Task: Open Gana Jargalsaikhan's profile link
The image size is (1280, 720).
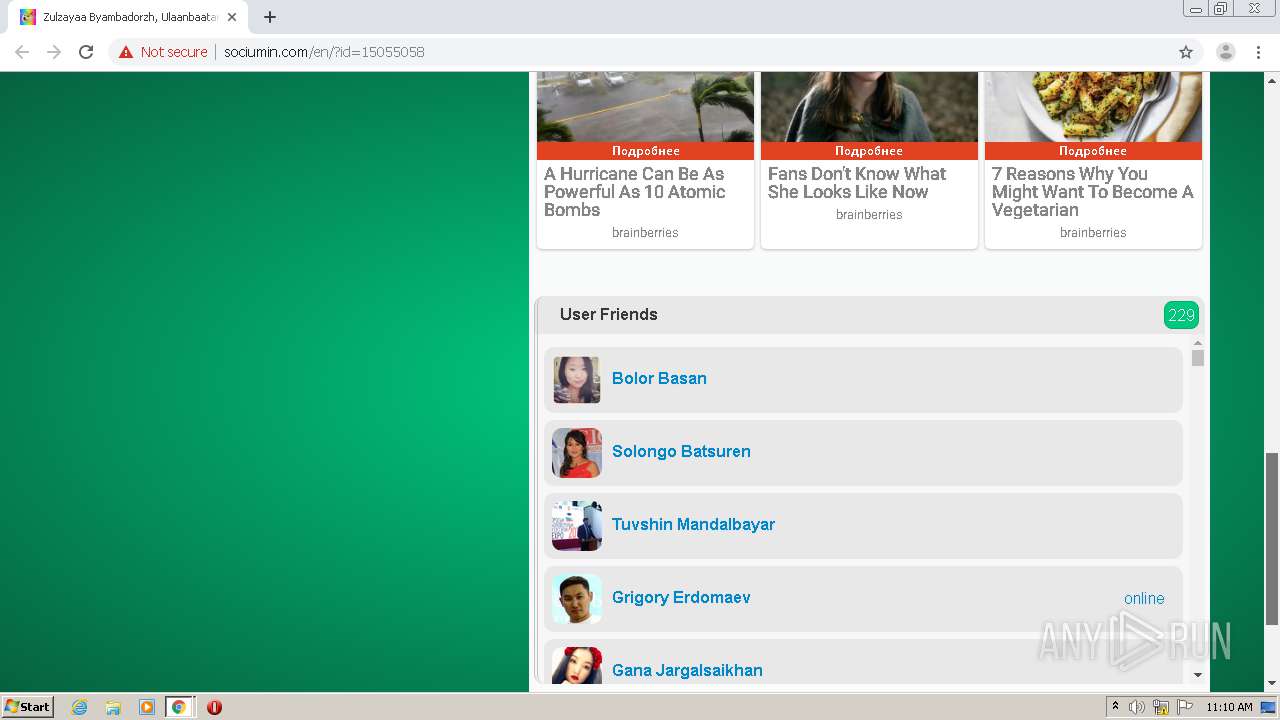Action: tap(687, 670)
